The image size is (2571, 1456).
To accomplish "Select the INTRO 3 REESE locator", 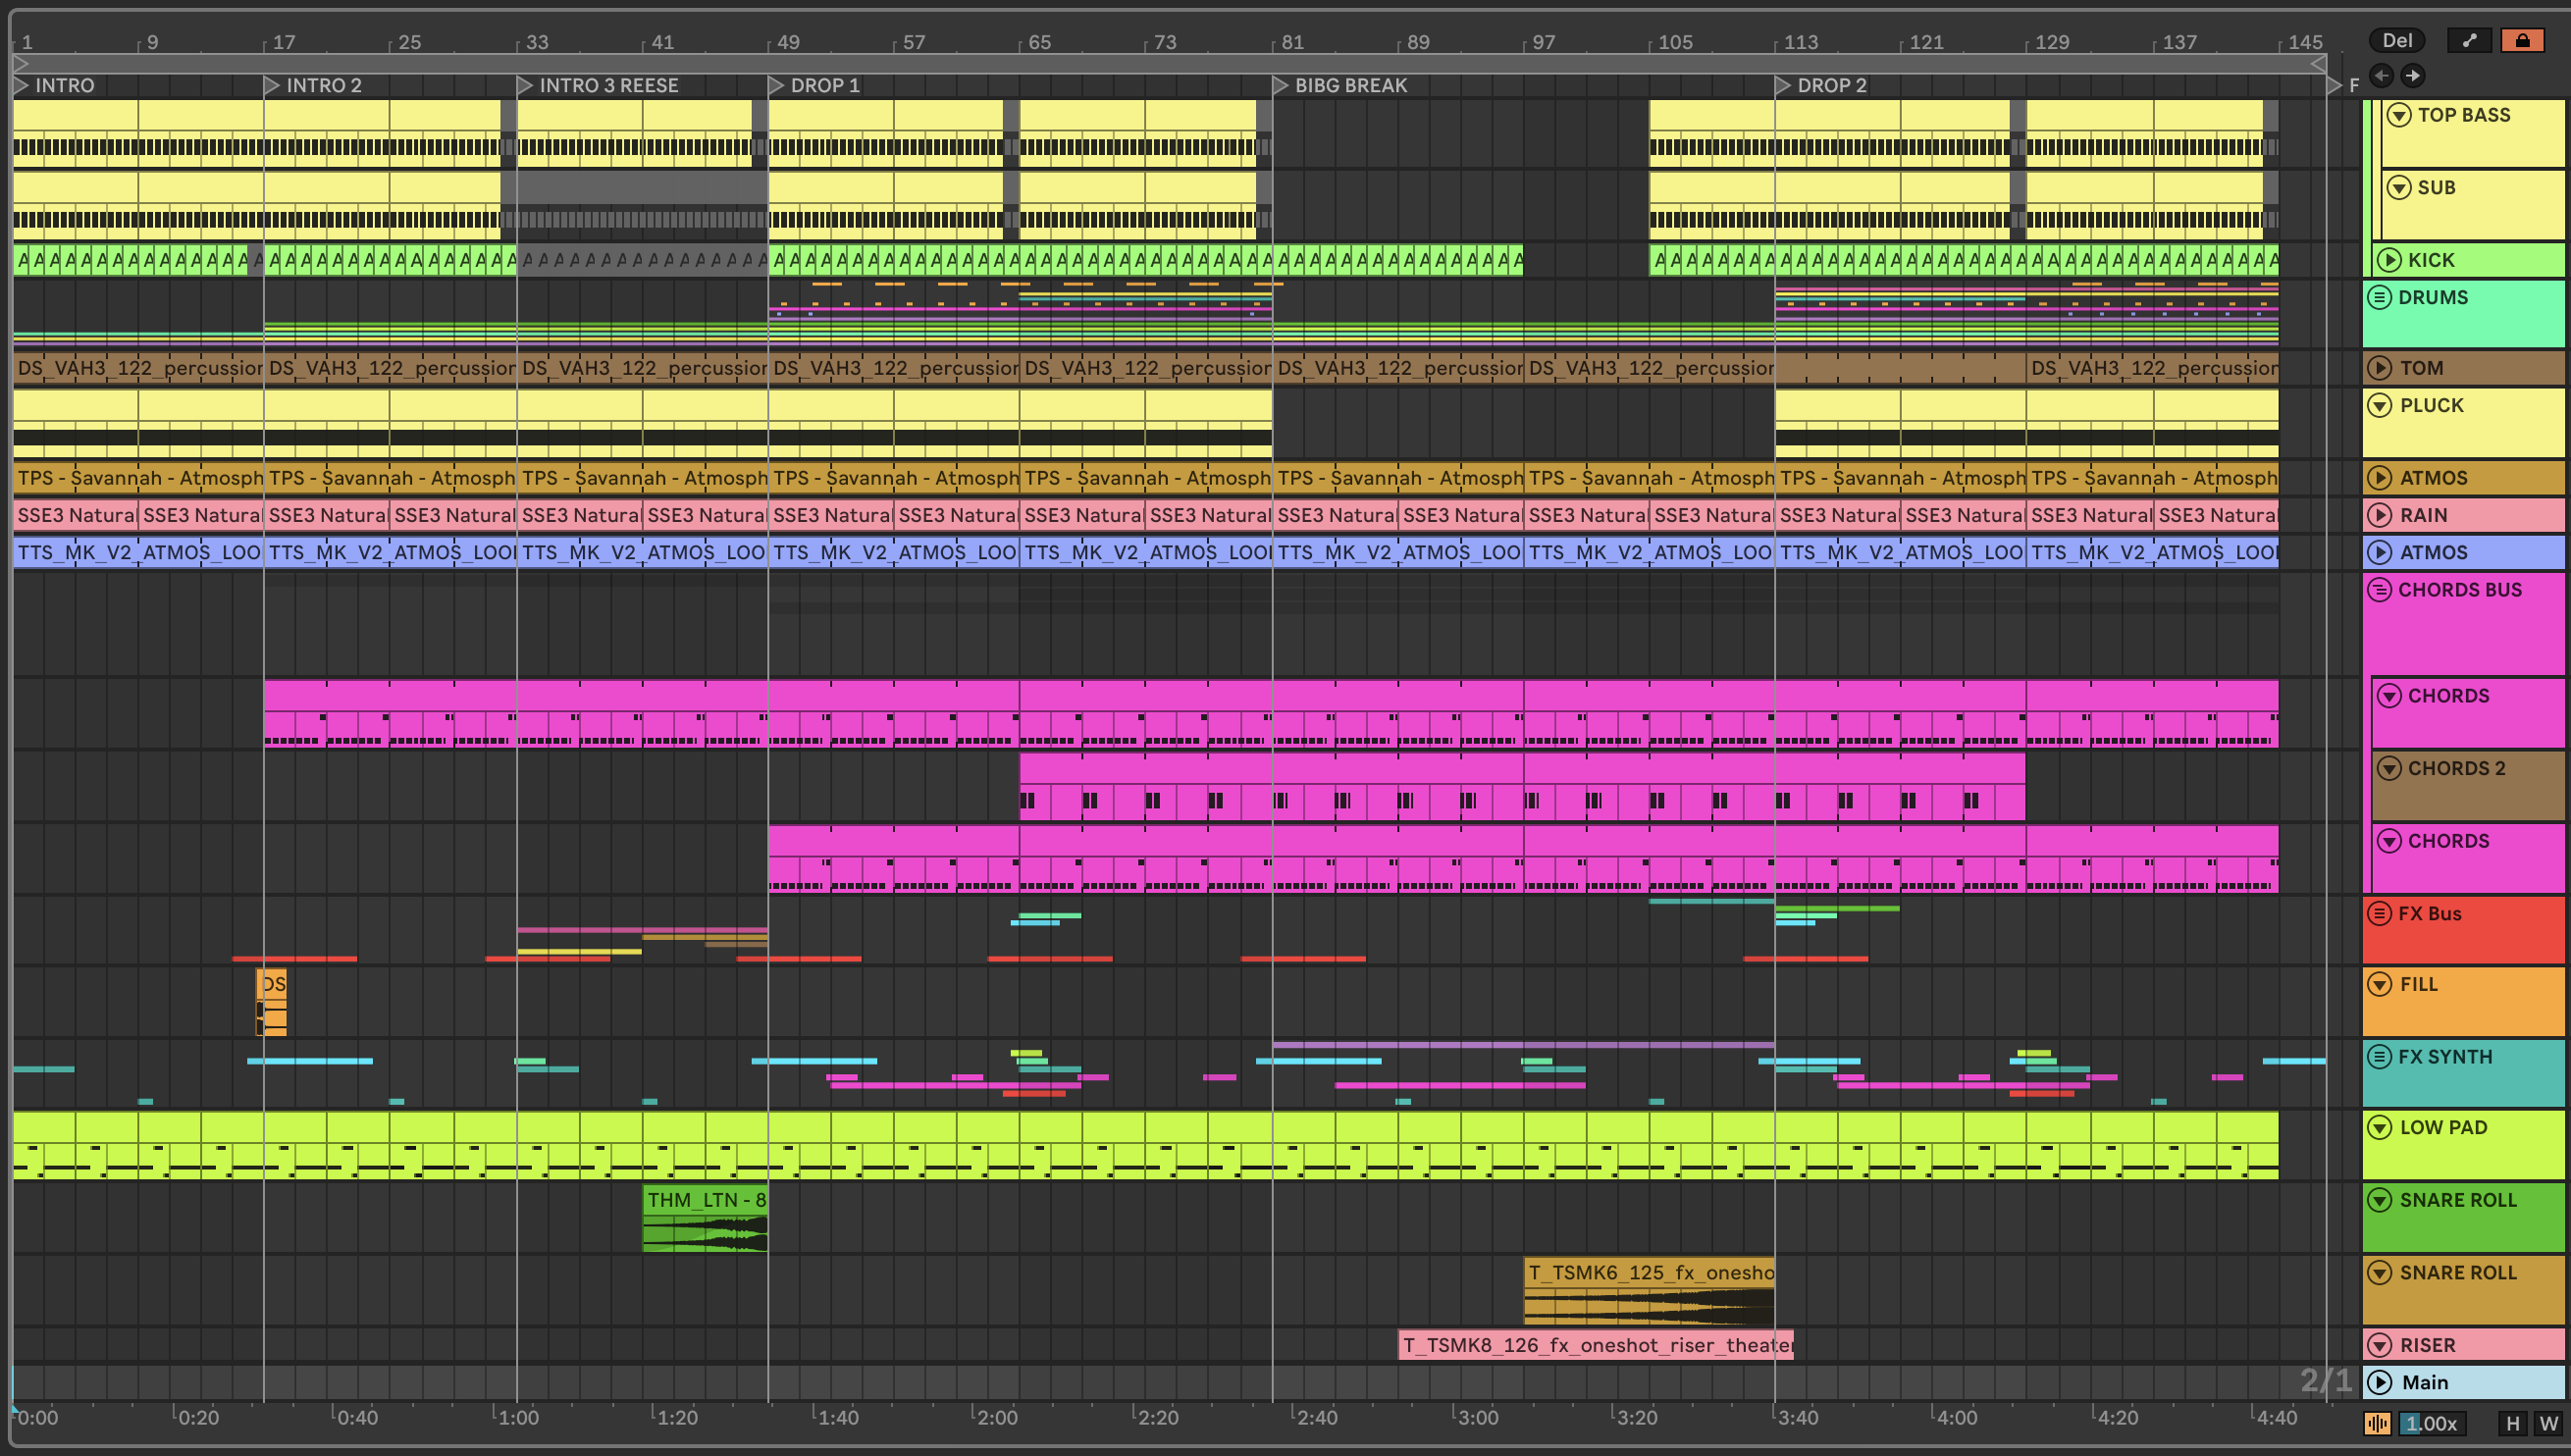I will pyautogui.click(x=525, y=86).
